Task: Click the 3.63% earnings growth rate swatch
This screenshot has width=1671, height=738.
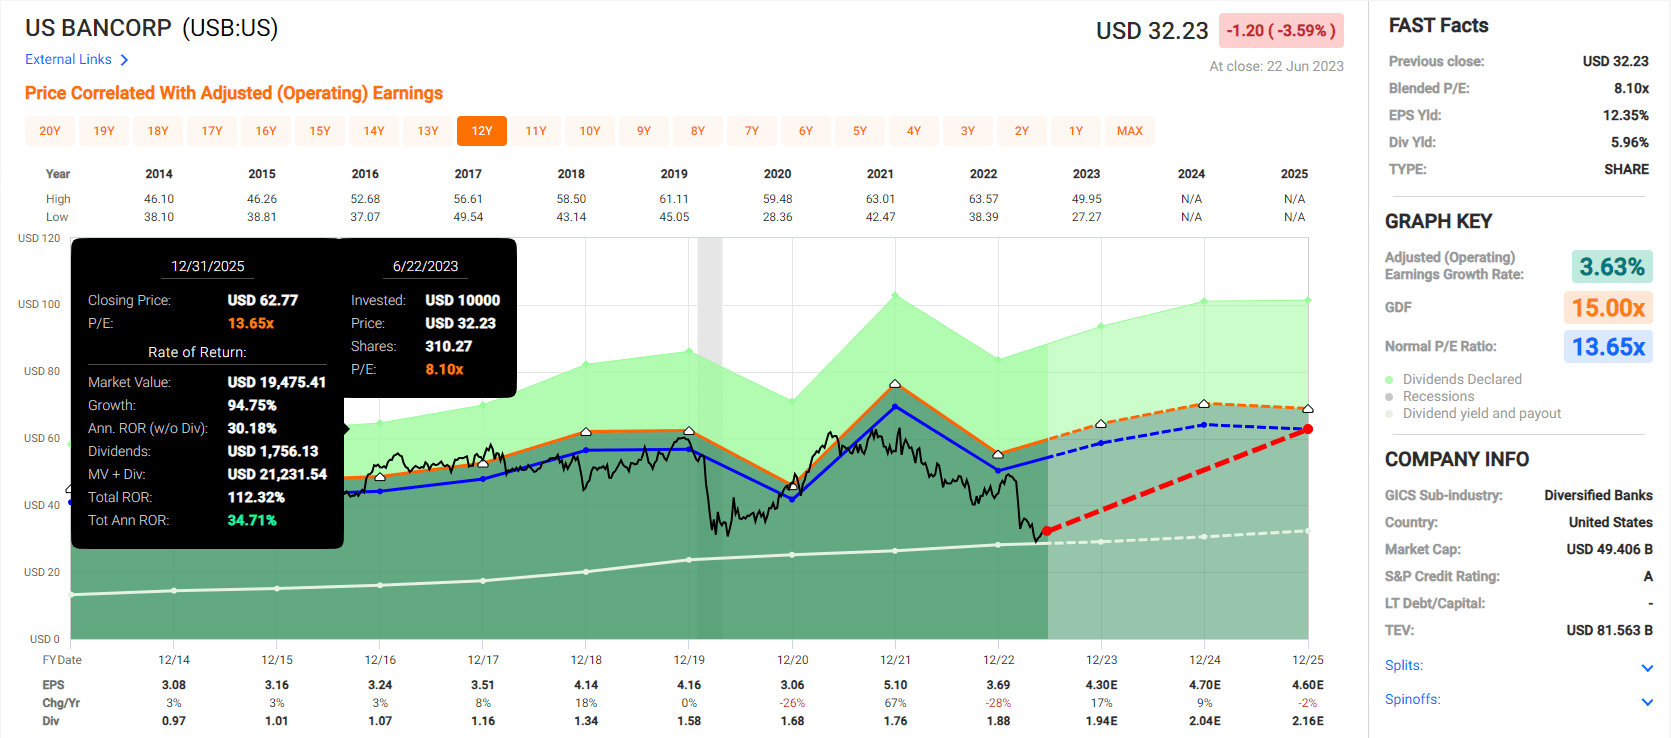Action: tap(1612, 267)
